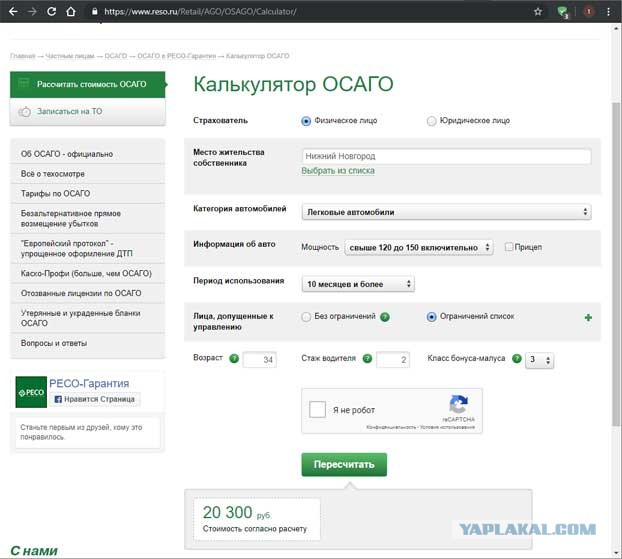Click the Место жительства city input field
The image size is (622, 559).
(x=446, y=156)
